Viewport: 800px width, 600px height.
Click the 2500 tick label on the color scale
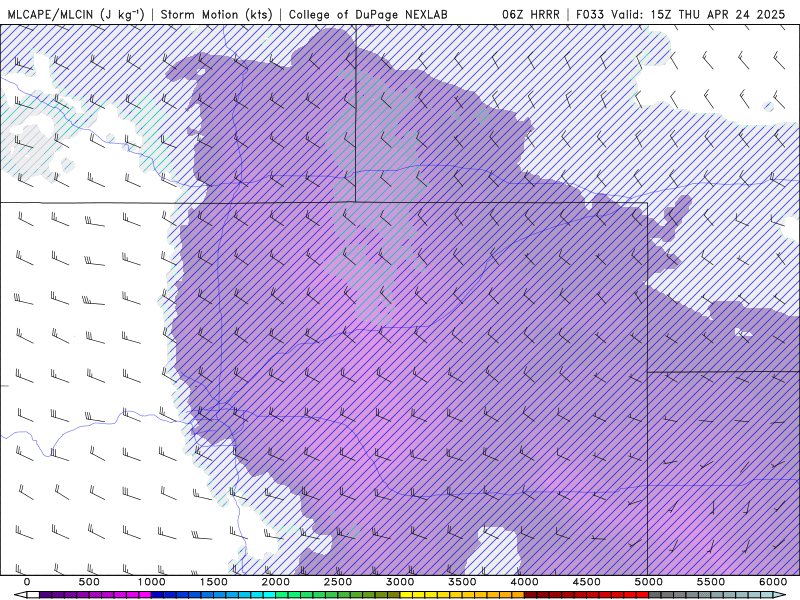pos(338,582)
